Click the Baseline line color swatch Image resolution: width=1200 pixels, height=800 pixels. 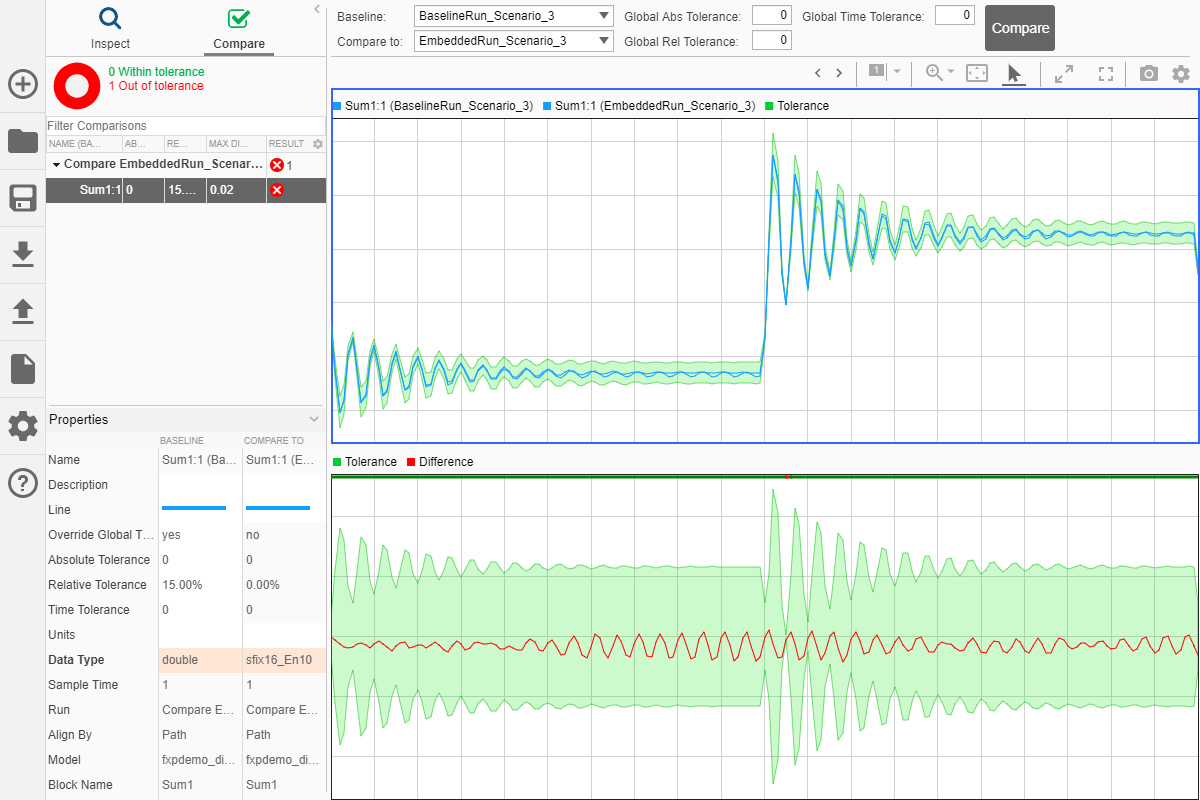pos(194,508)
